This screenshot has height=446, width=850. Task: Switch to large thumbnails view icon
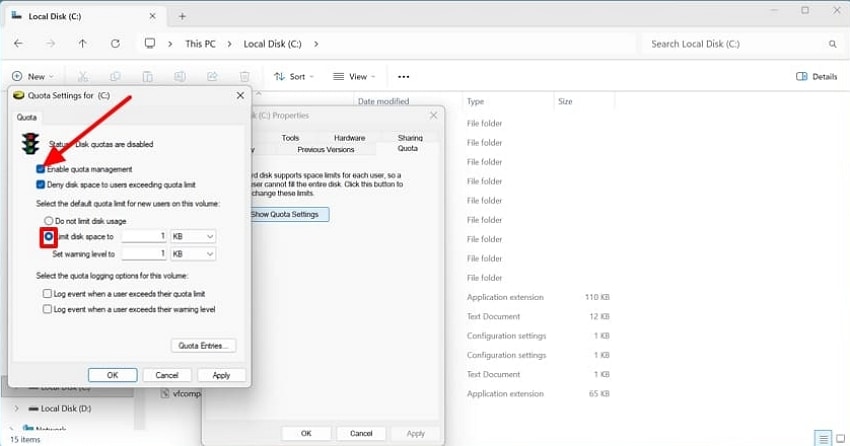click(x=840, y=438)
